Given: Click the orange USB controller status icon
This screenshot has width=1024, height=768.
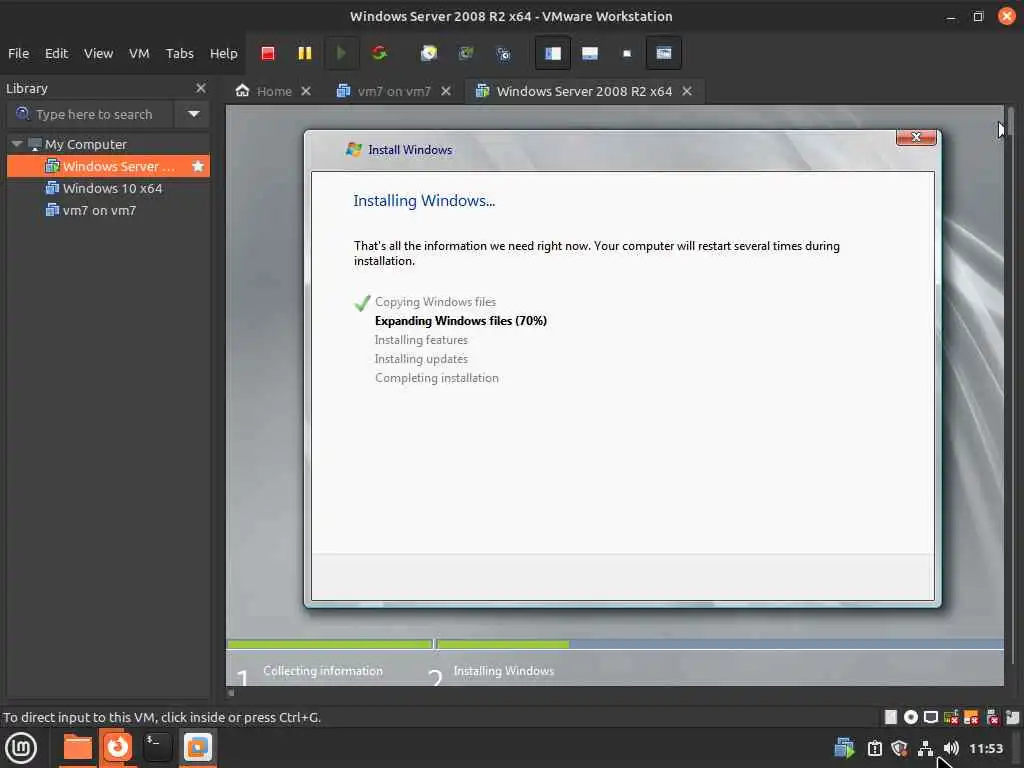Looking at the screenshot, I should [x=971, y=717].
